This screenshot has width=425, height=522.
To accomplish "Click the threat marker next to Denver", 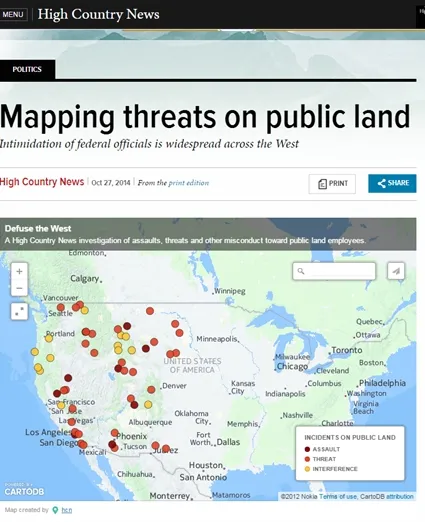I will (151, 390).
